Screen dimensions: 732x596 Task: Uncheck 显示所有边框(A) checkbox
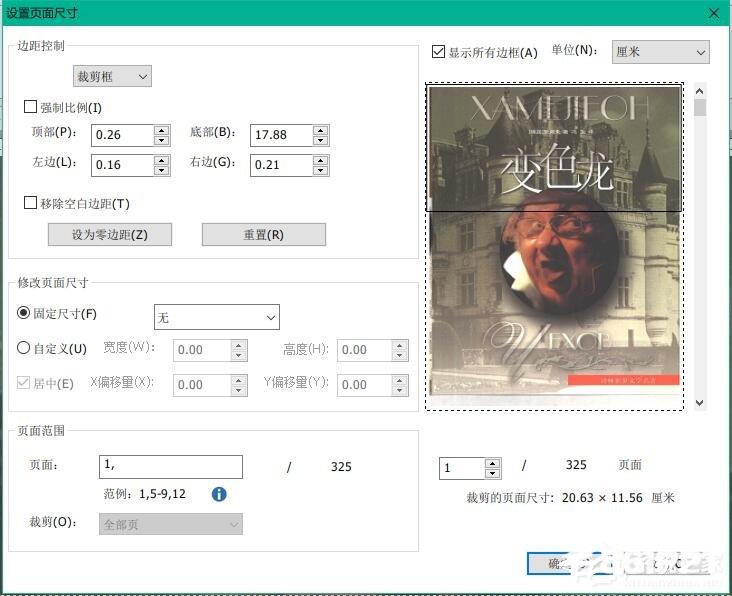pyautogui.click(x=438, y=51)
